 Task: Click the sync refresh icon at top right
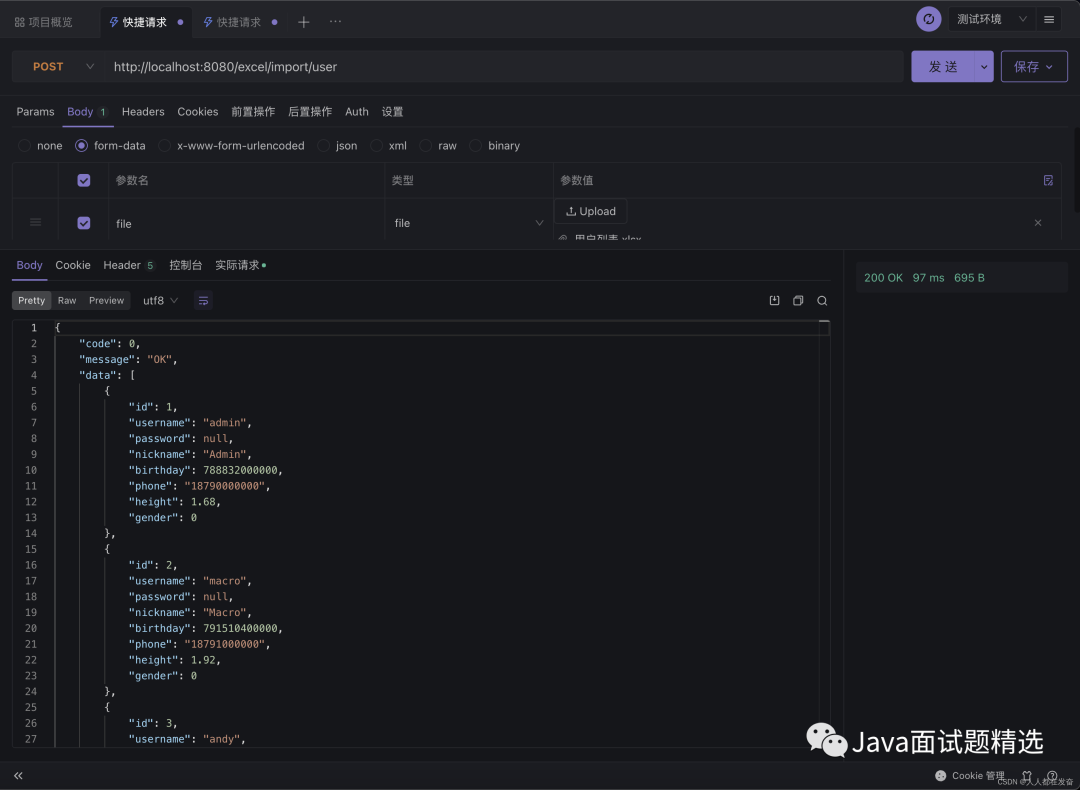(928, 19)
